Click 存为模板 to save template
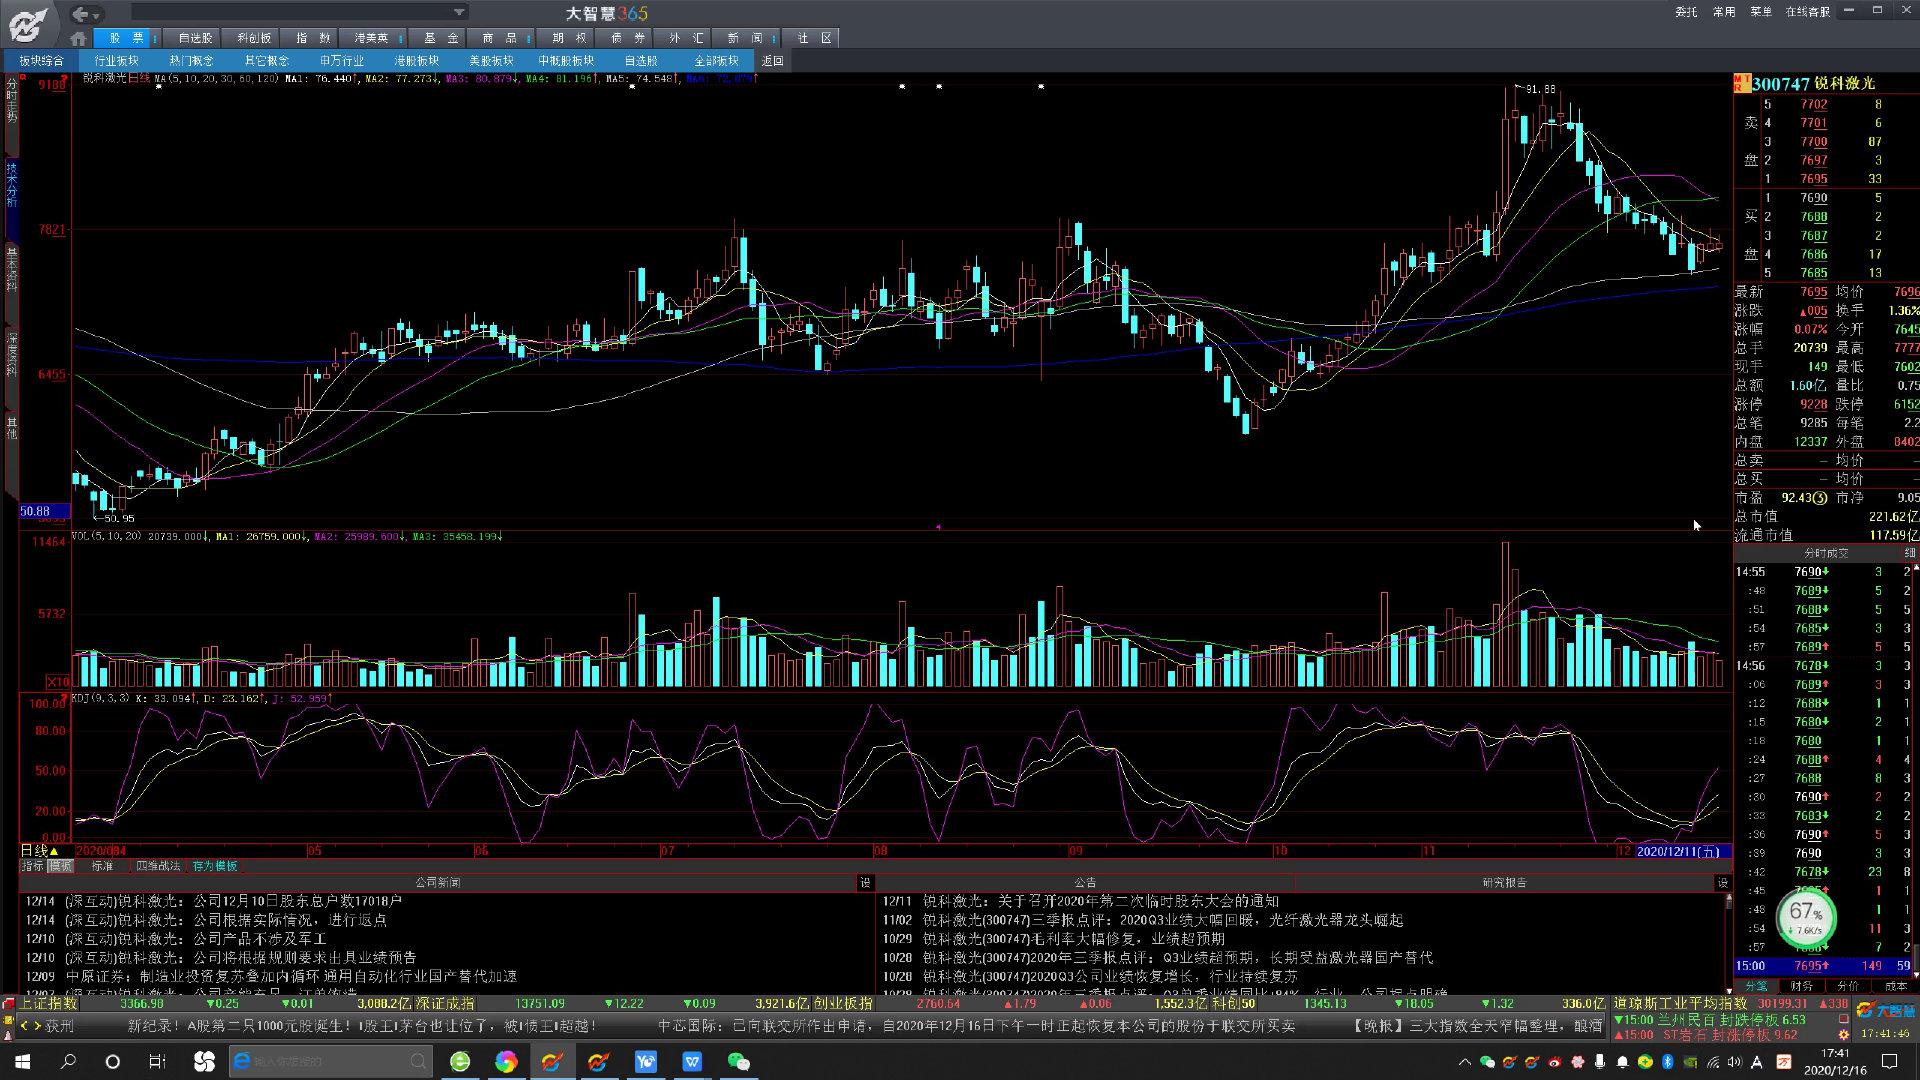 215,866
